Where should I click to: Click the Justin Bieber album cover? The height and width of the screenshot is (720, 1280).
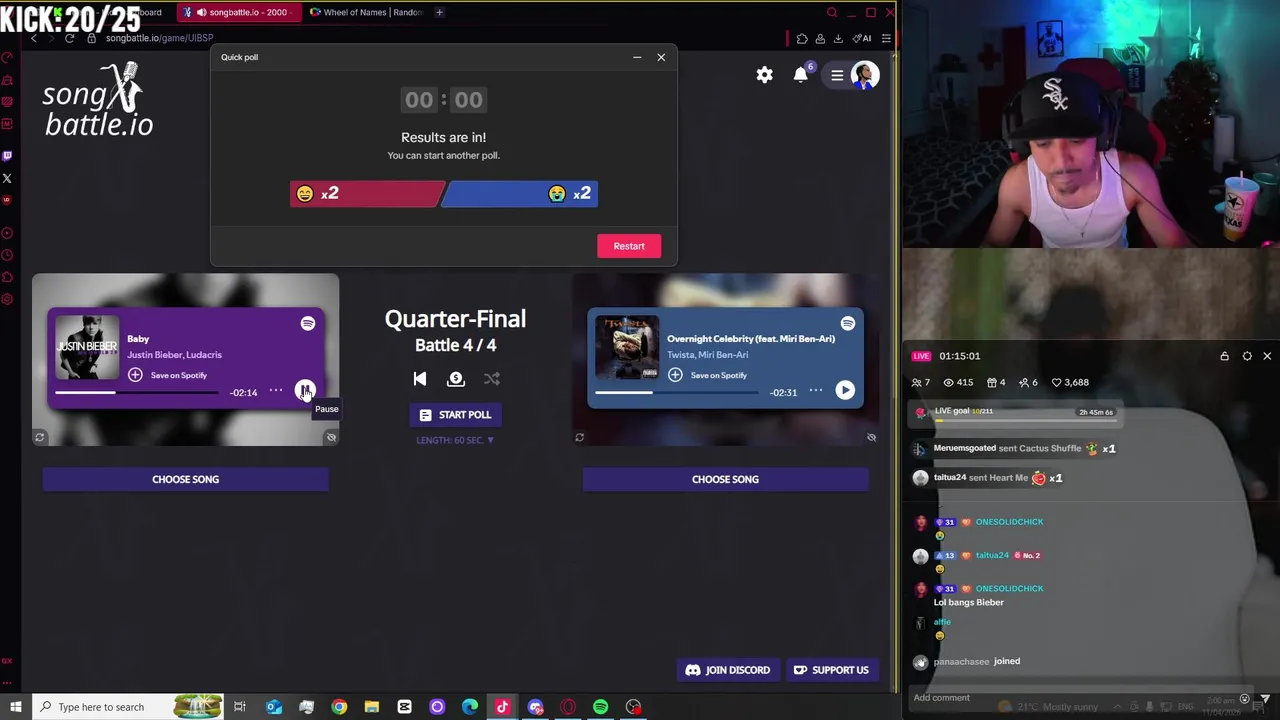pos(87,347)
